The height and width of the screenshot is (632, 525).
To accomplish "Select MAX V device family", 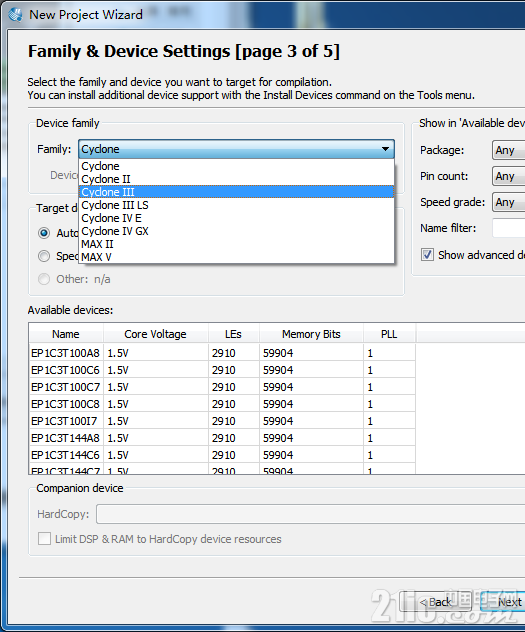I will tap(236, 257).
